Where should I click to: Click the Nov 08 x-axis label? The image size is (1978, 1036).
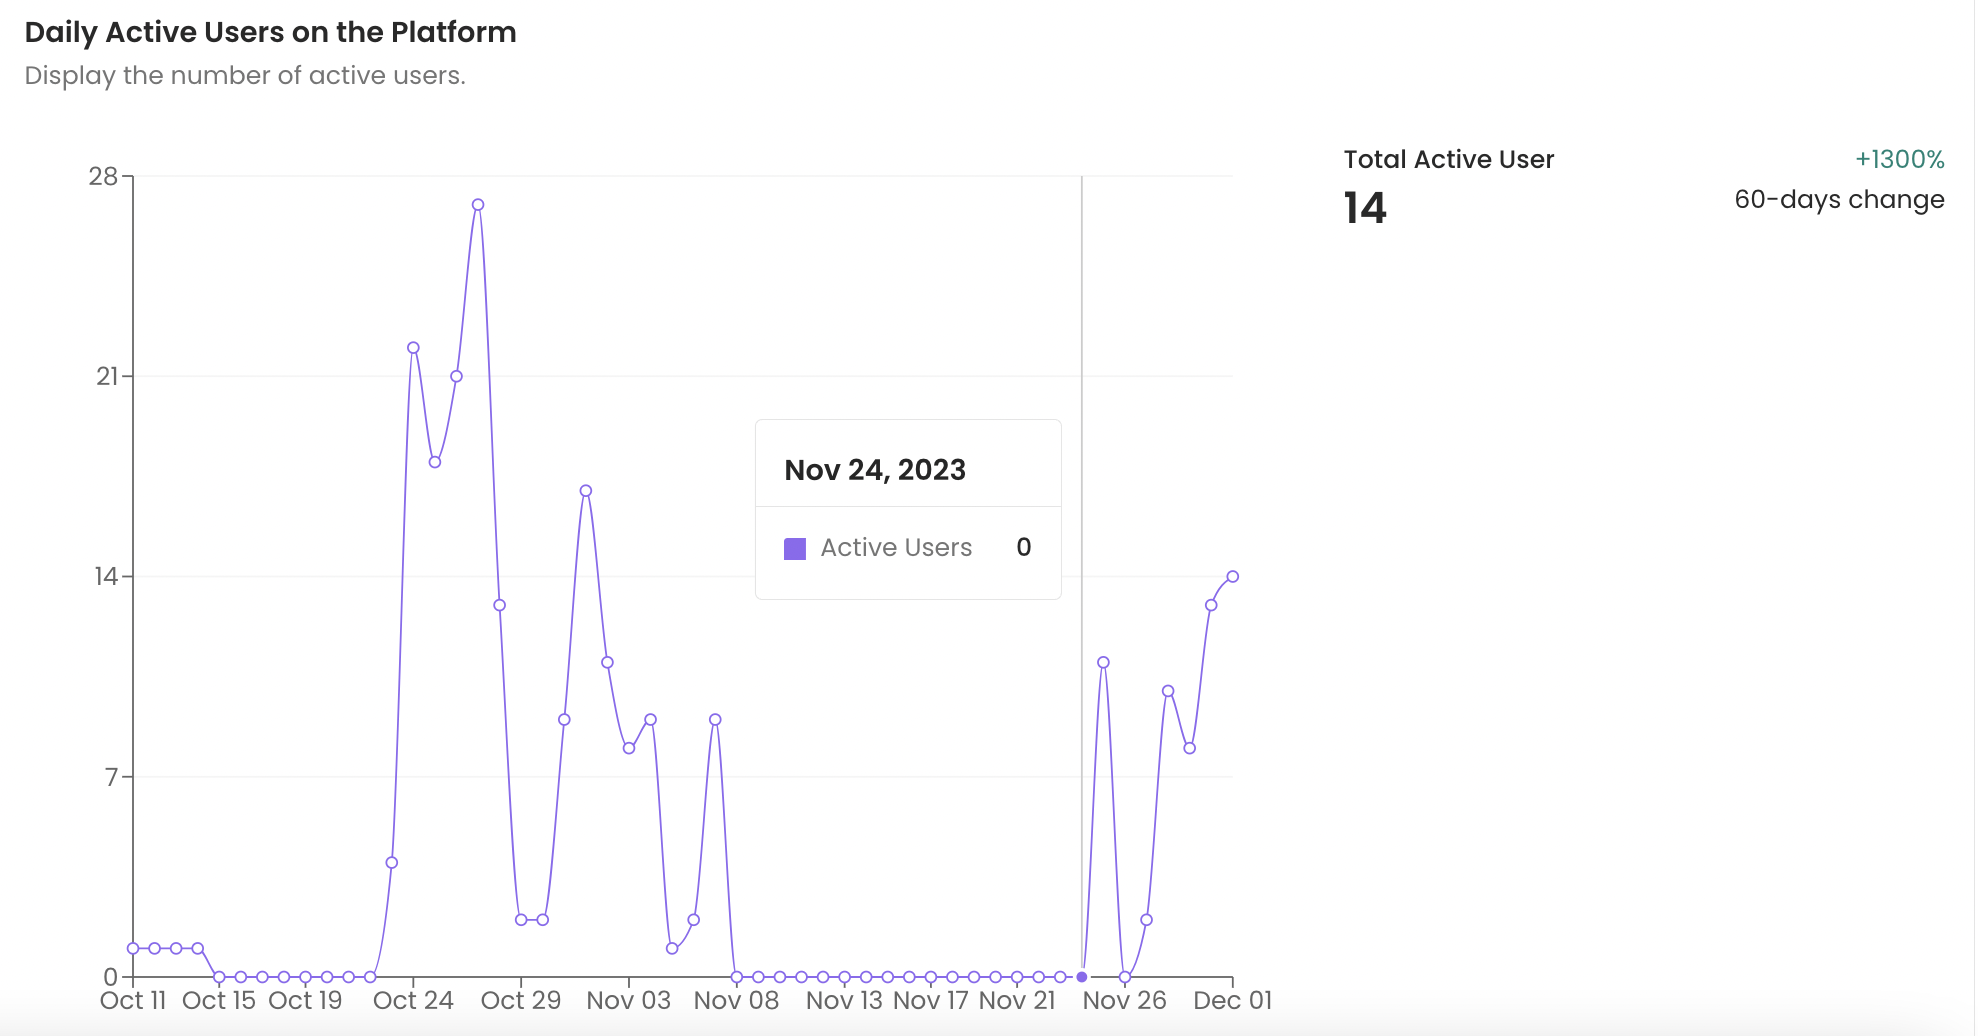[736, 1001]
